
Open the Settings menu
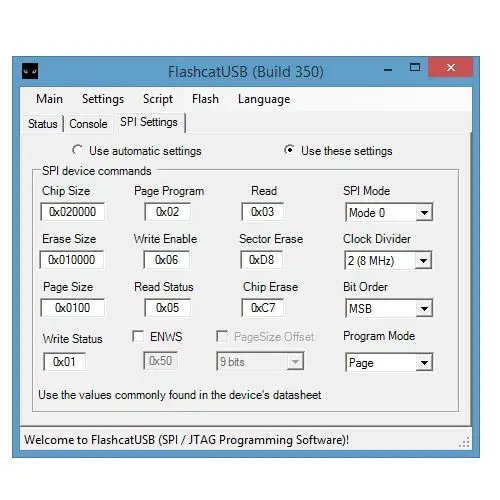tap(103, 99)
